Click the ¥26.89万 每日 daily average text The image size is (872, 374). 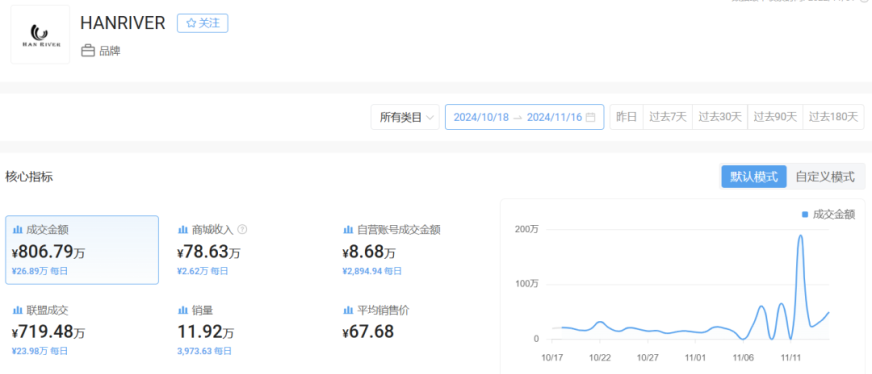click(40, 271)
